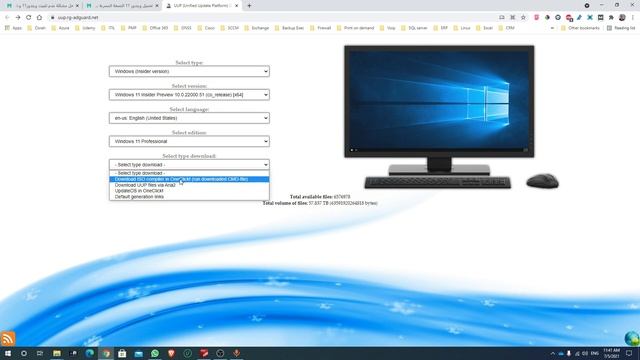The image size is (640, 360).
Task: Go back in browser history
Action: (7, 18)
